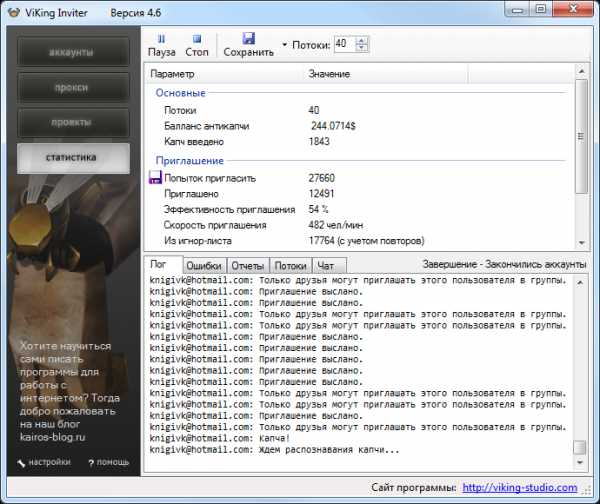The height and width of the screenshot is (504, 600).
Task: Click log panel scroll-down arrow
Action: click(x=580, y=462)
